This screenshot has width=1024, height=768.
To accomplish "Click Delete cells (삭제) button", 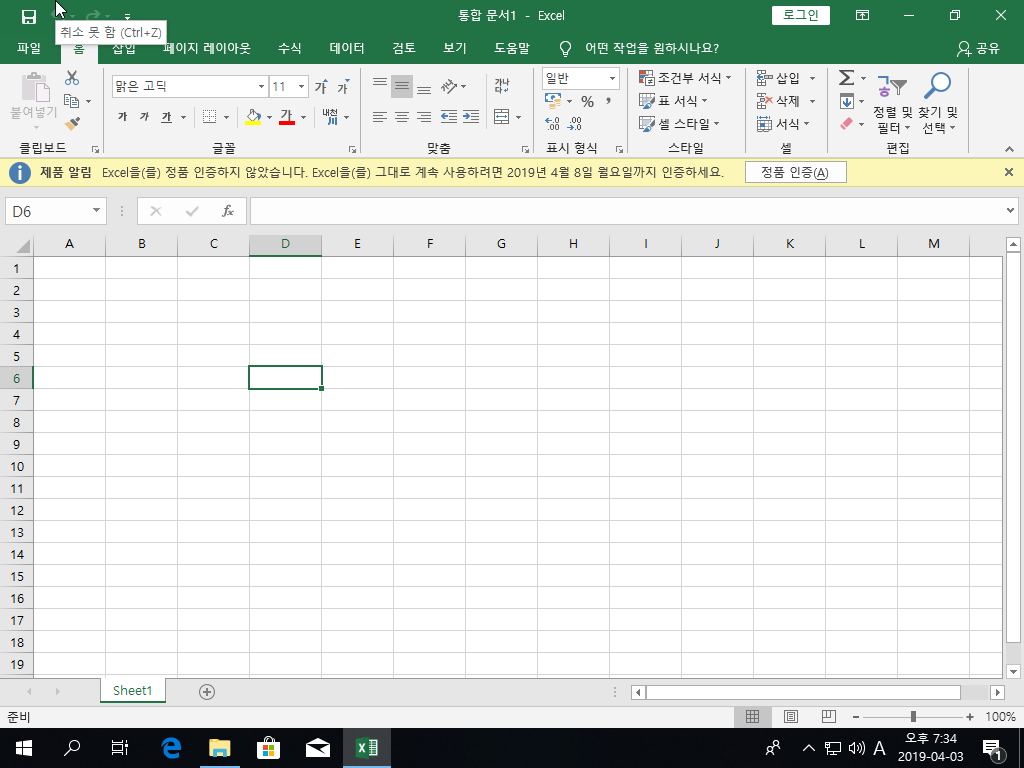I will 778,101.
